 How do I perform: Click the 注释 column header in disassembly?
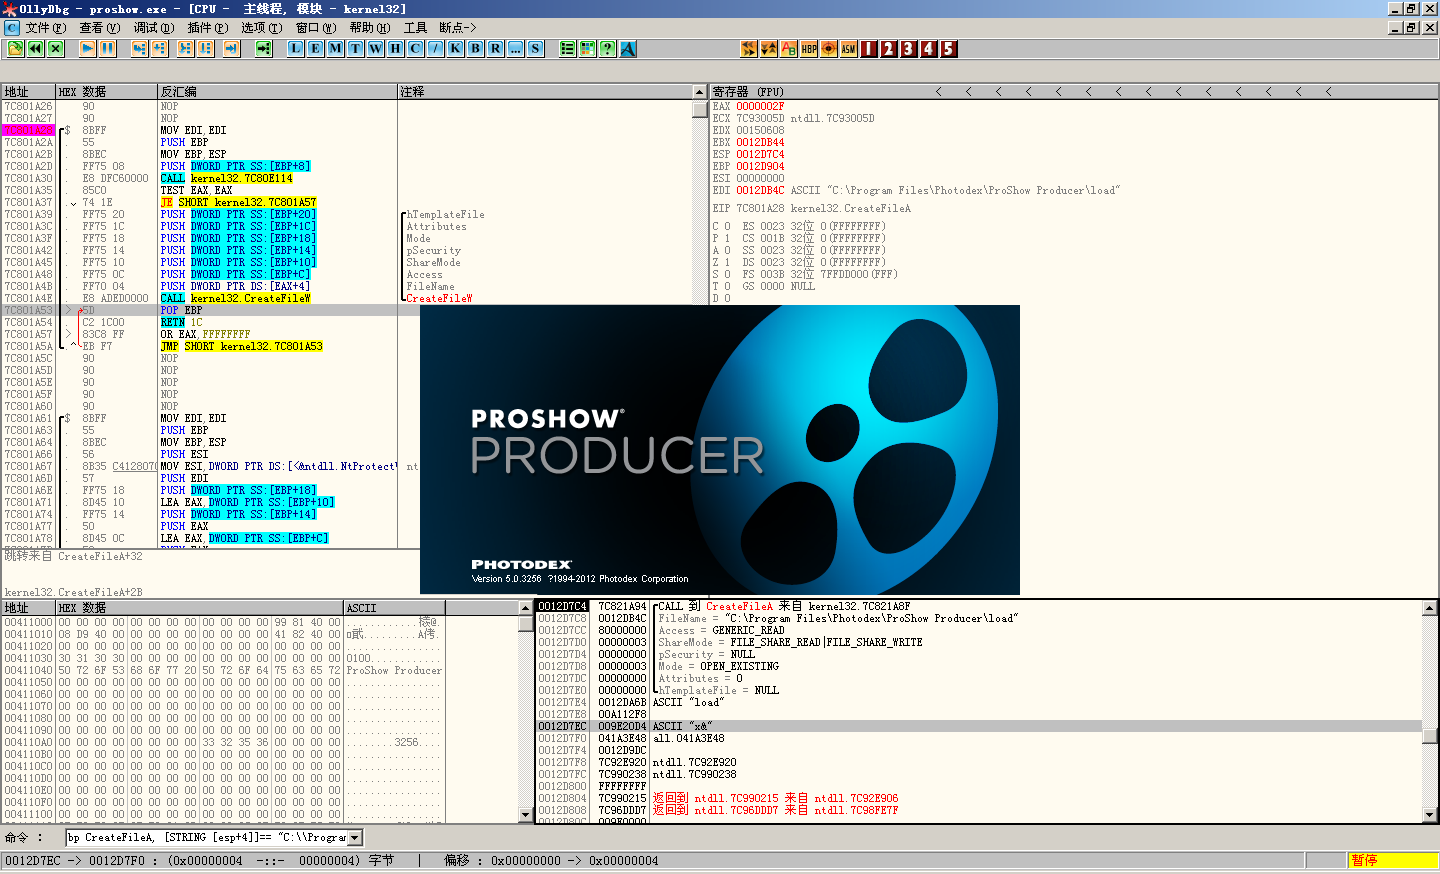pyautogui.click(x=545, y=91)
